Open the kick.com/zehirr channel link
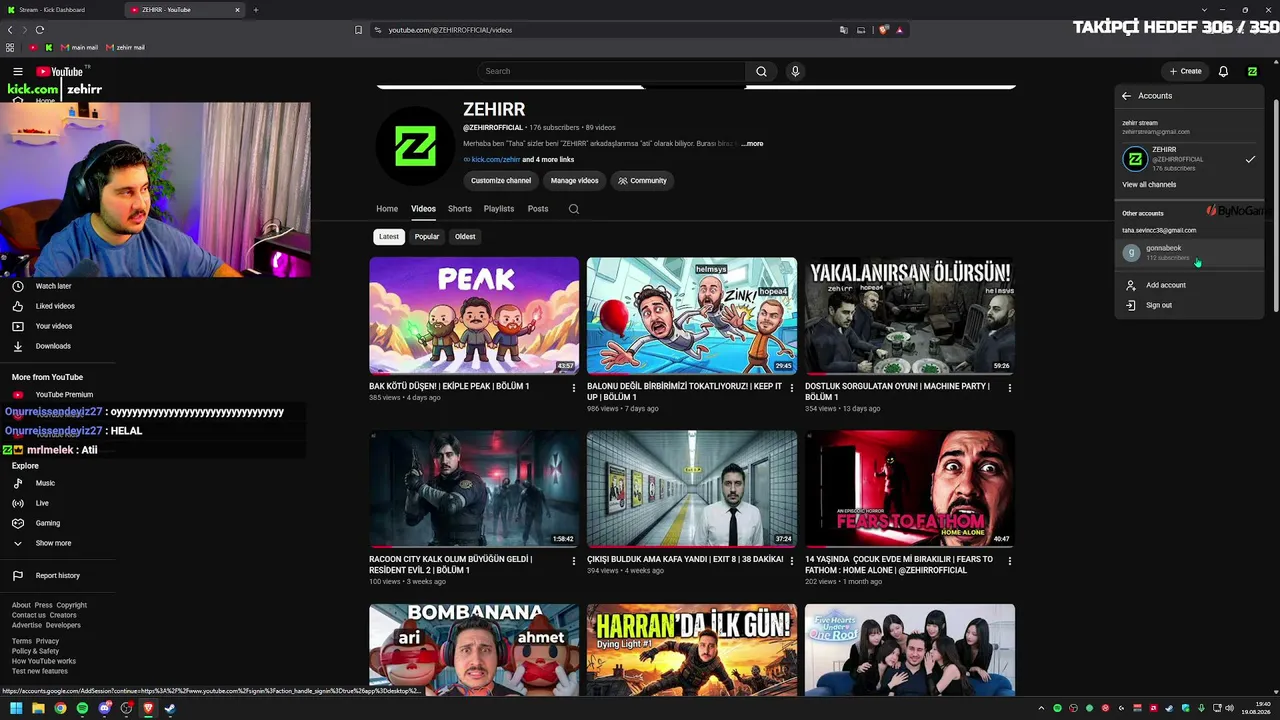 [x=496, y=160]
